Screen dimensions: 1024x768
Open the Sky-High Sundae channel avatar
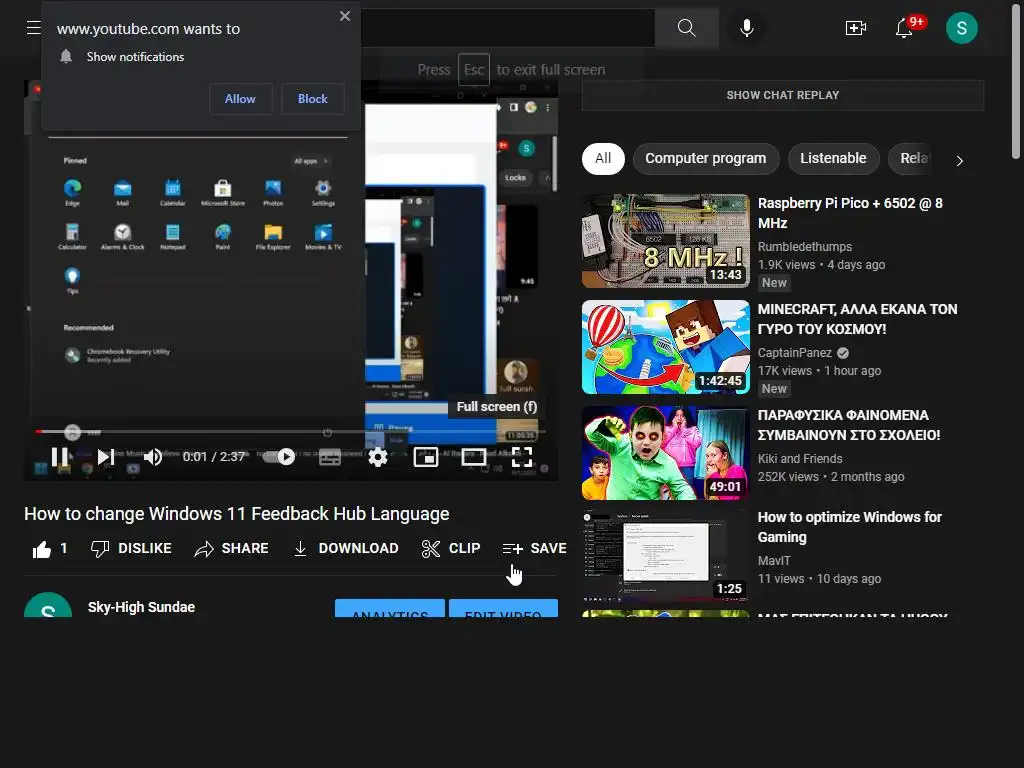[x=48, y=605]
